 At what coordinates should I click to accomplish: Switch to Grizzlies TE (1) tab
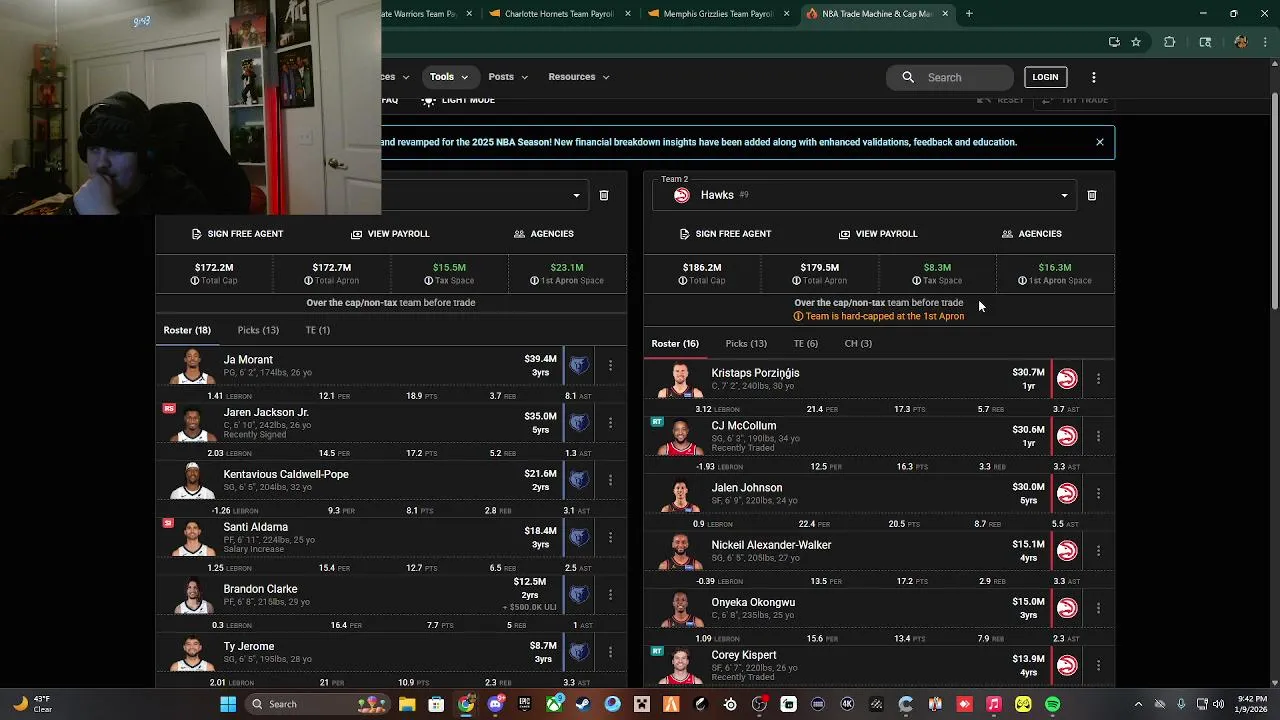pyautogui.click(x=317, y=330)
